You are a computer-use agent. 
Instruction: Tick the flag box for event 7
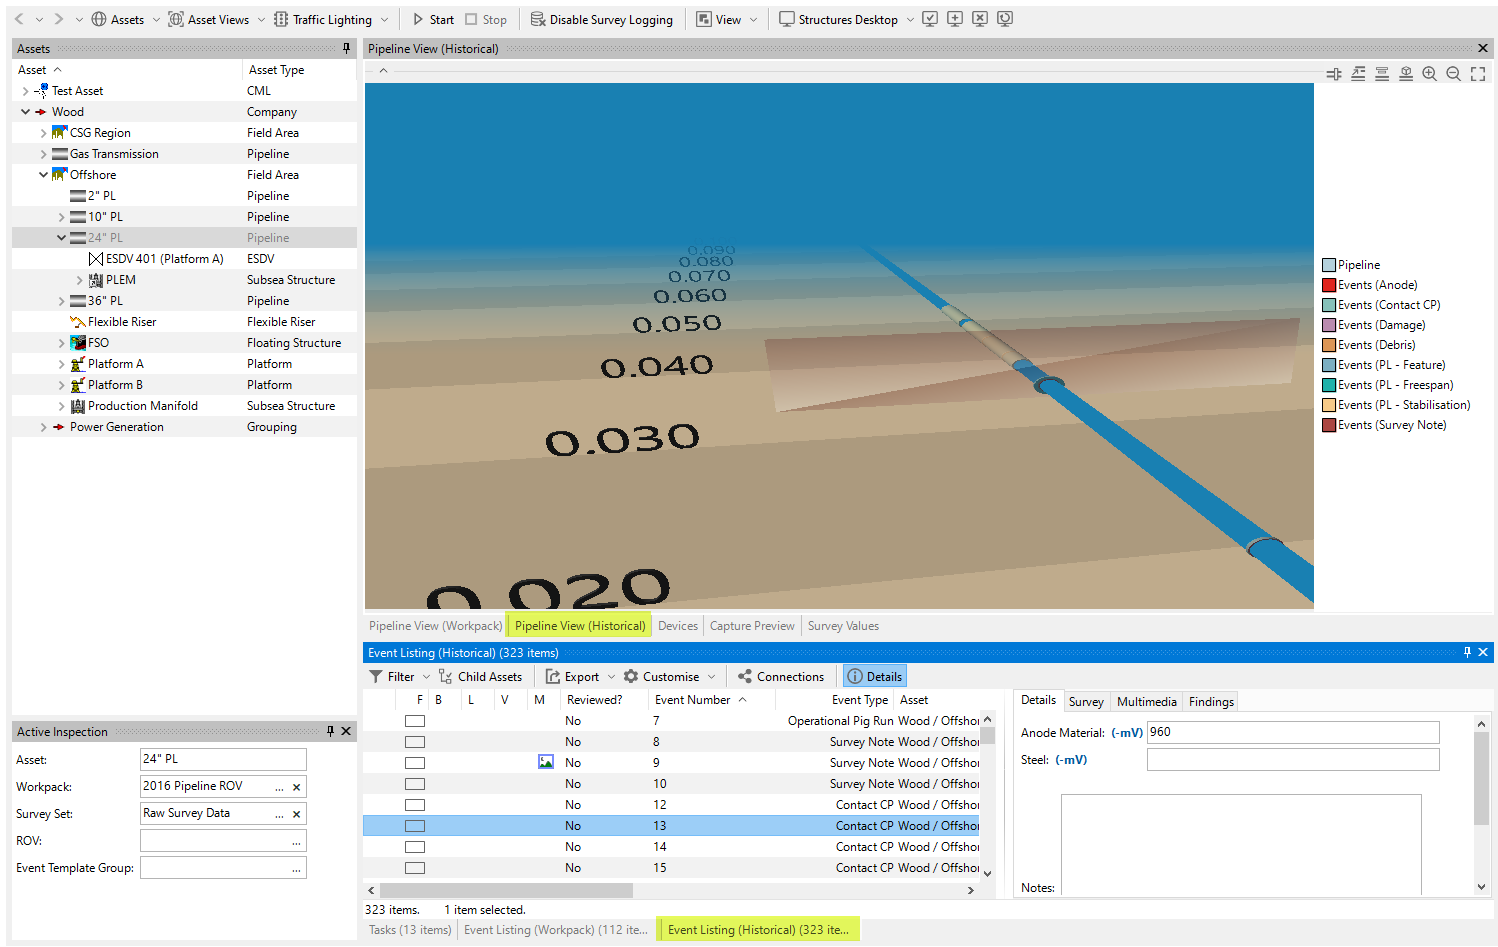pos(415,721)
